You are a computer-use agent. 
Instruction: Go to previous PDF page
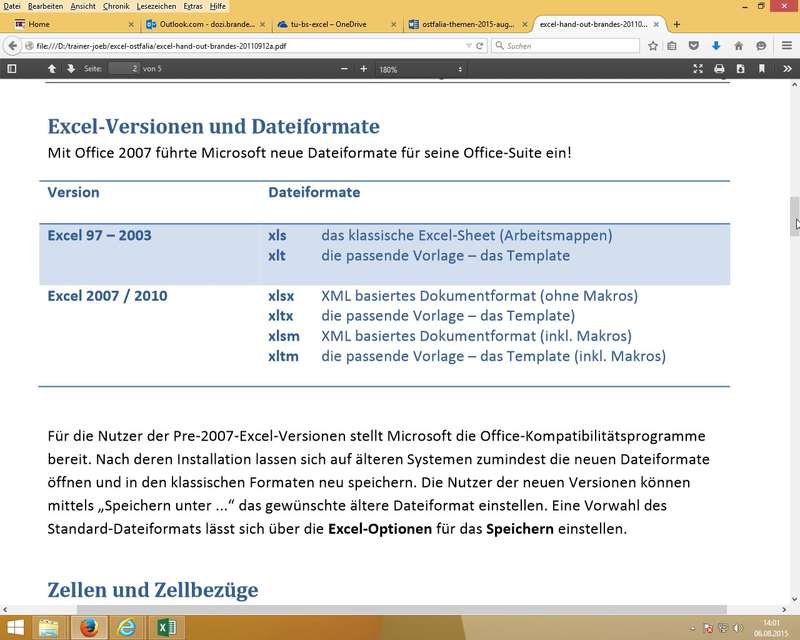(52, 69)
